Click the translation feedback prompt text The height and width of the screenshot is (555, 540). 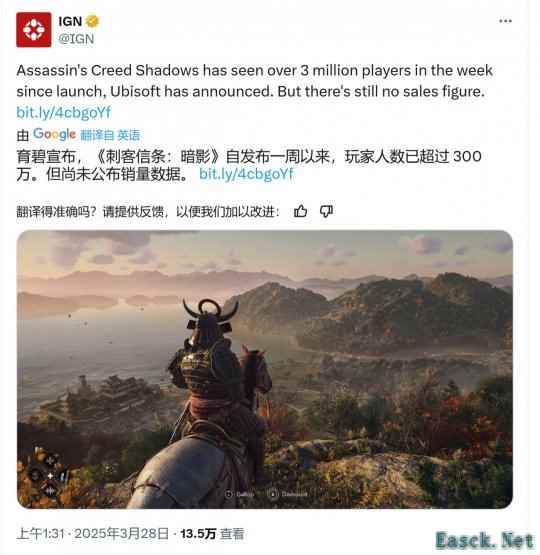click(x=148, y=212)
